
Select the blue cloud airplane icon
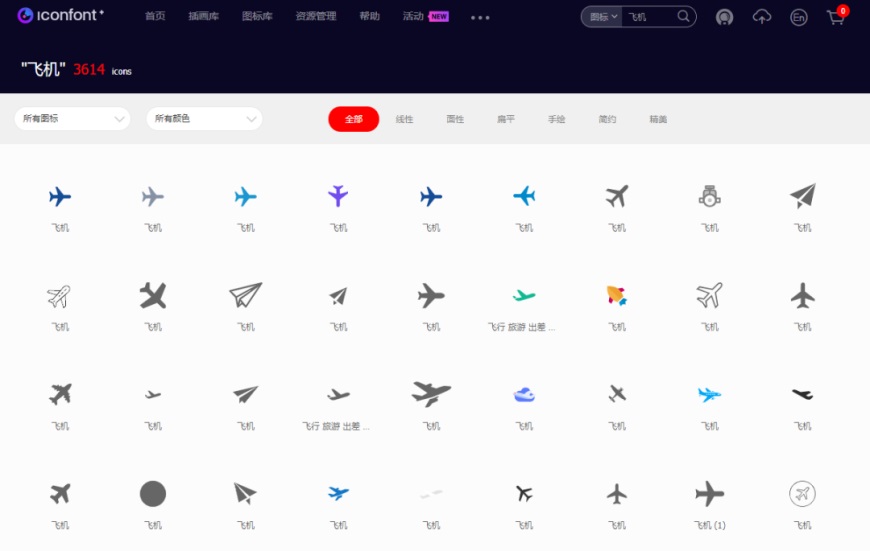tap(524, 395)
